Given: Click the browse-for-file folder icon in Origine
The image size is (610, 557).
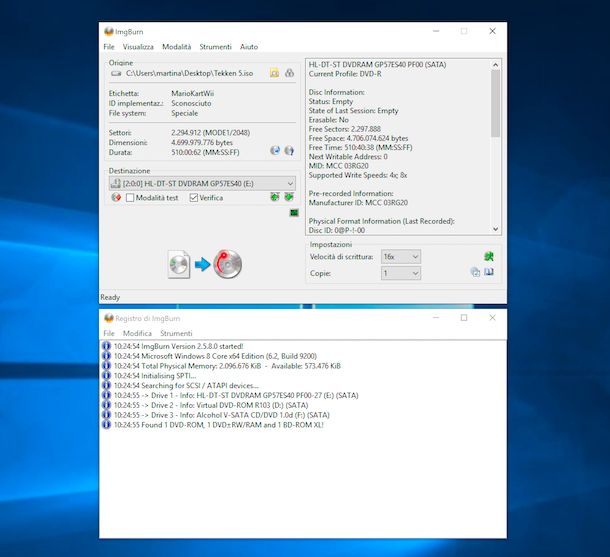Looking at the screenshot, I should pyautogui.click(x=274, y=73).
